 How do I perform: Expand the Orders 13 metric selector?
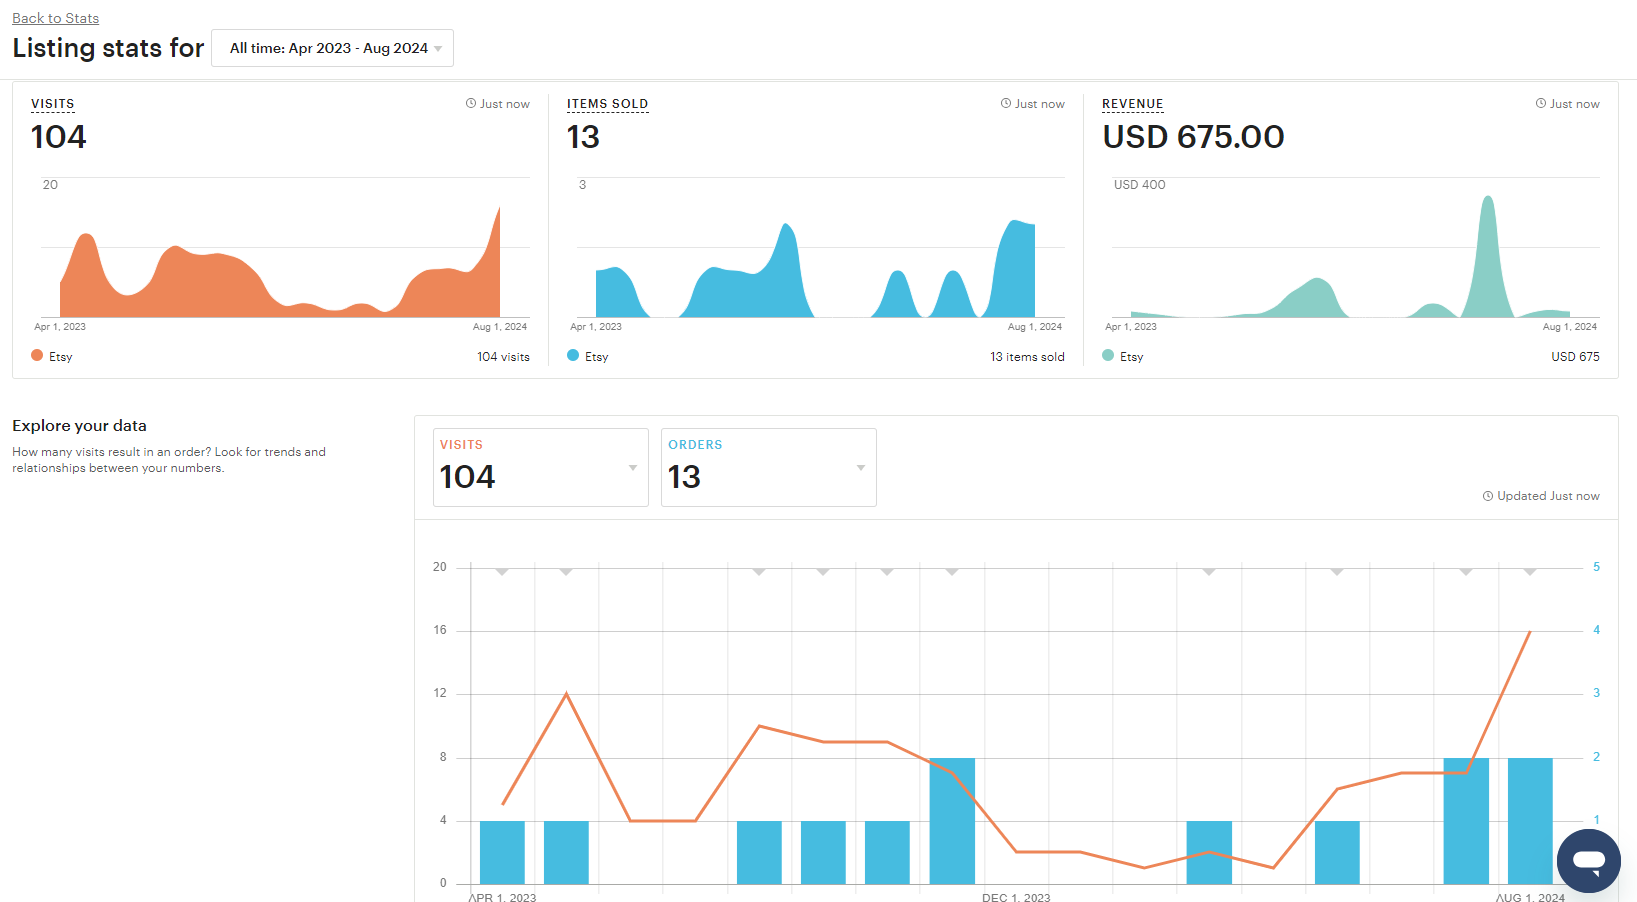pyautogui.click(x=768, y=467)
